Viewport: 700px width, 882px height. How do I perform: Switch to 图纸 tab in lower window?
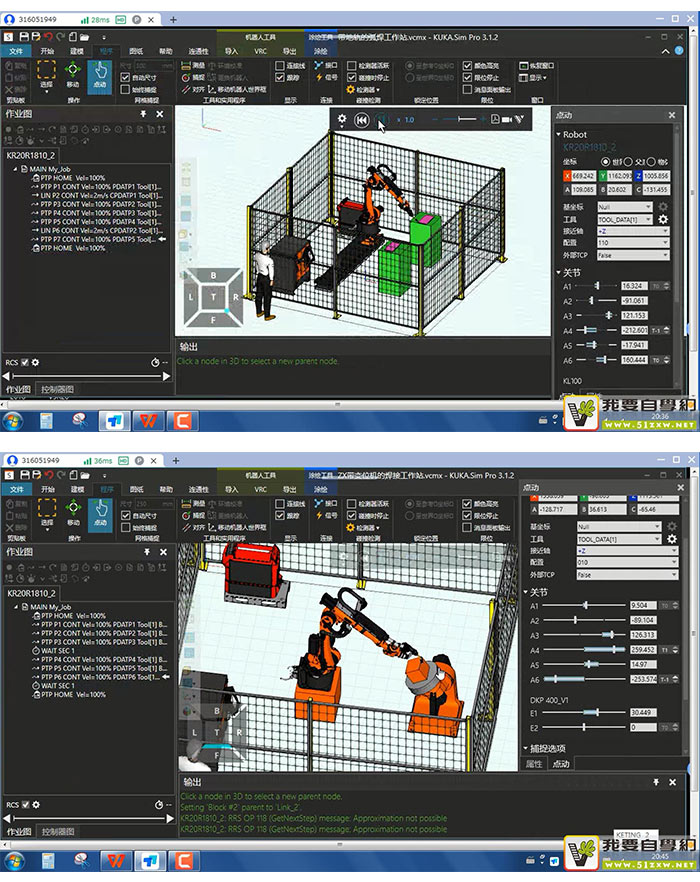pos(137,489)
